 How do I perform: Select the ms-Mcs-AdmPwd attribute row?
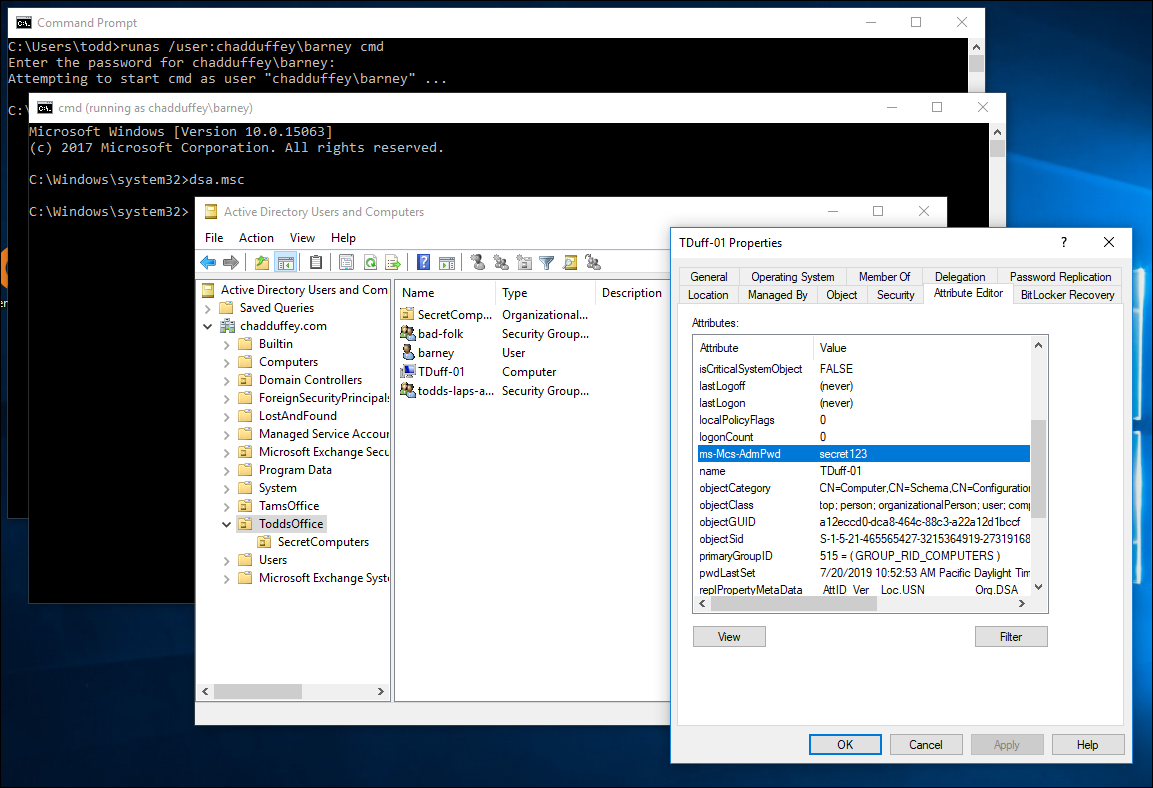pos(863,454)
